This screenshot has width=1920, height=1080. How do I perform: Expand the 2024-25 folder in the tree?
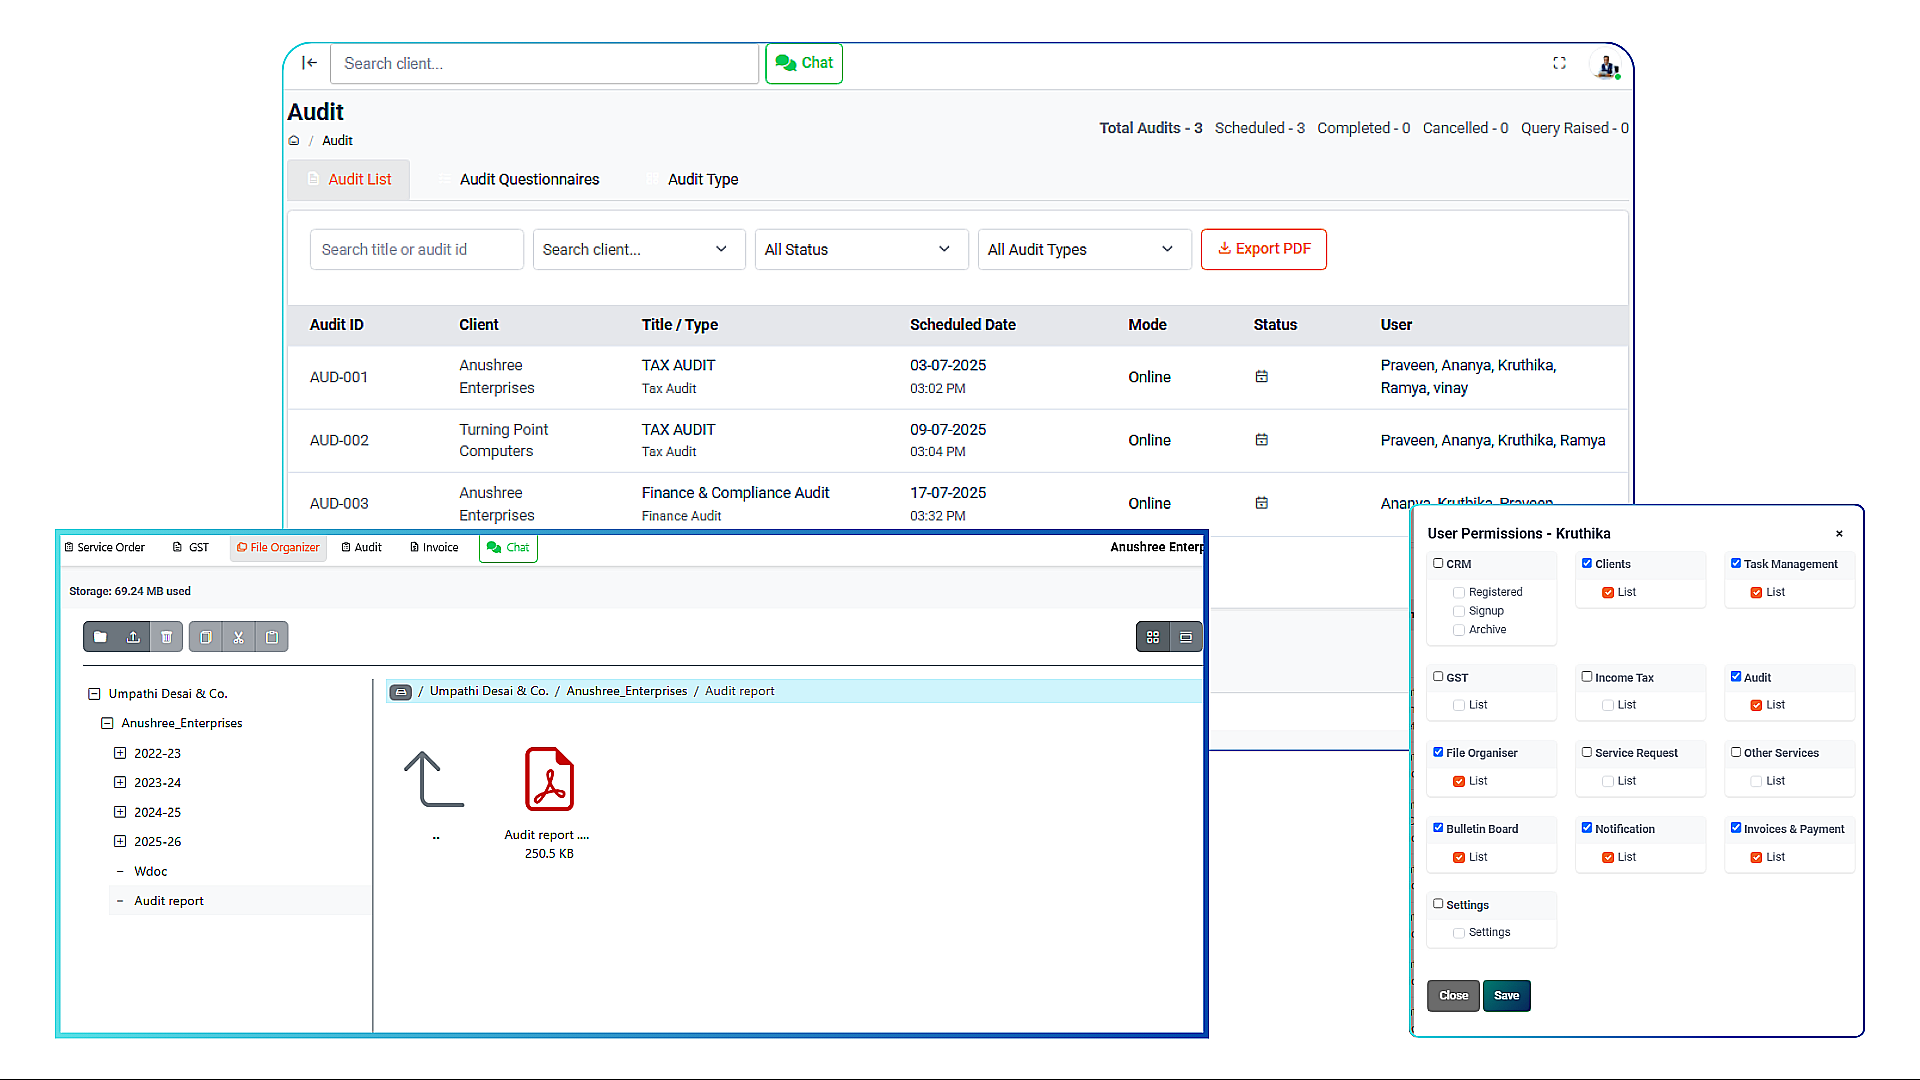point(120,812)
